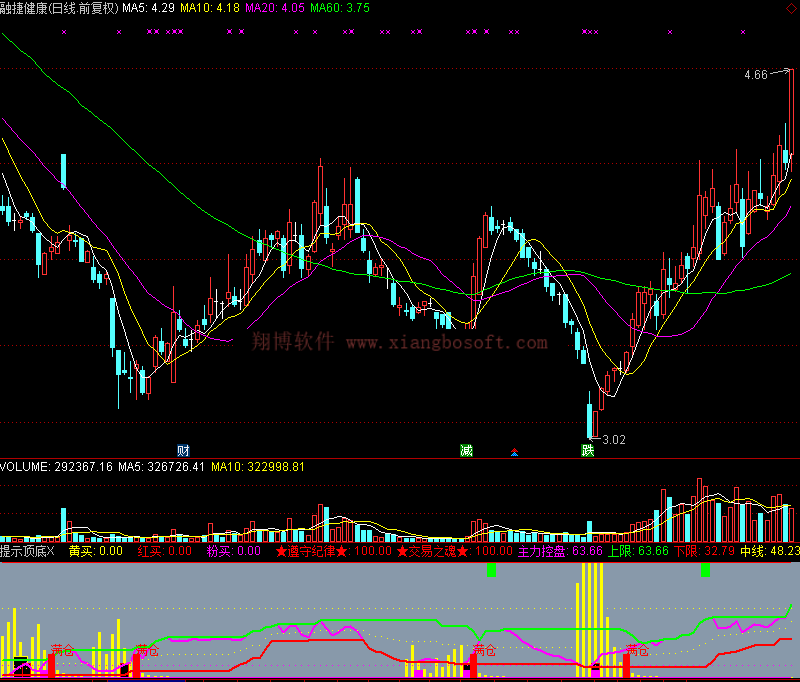
Task: Click the 提示顶底 indicator name
Action: click(28, 551)
